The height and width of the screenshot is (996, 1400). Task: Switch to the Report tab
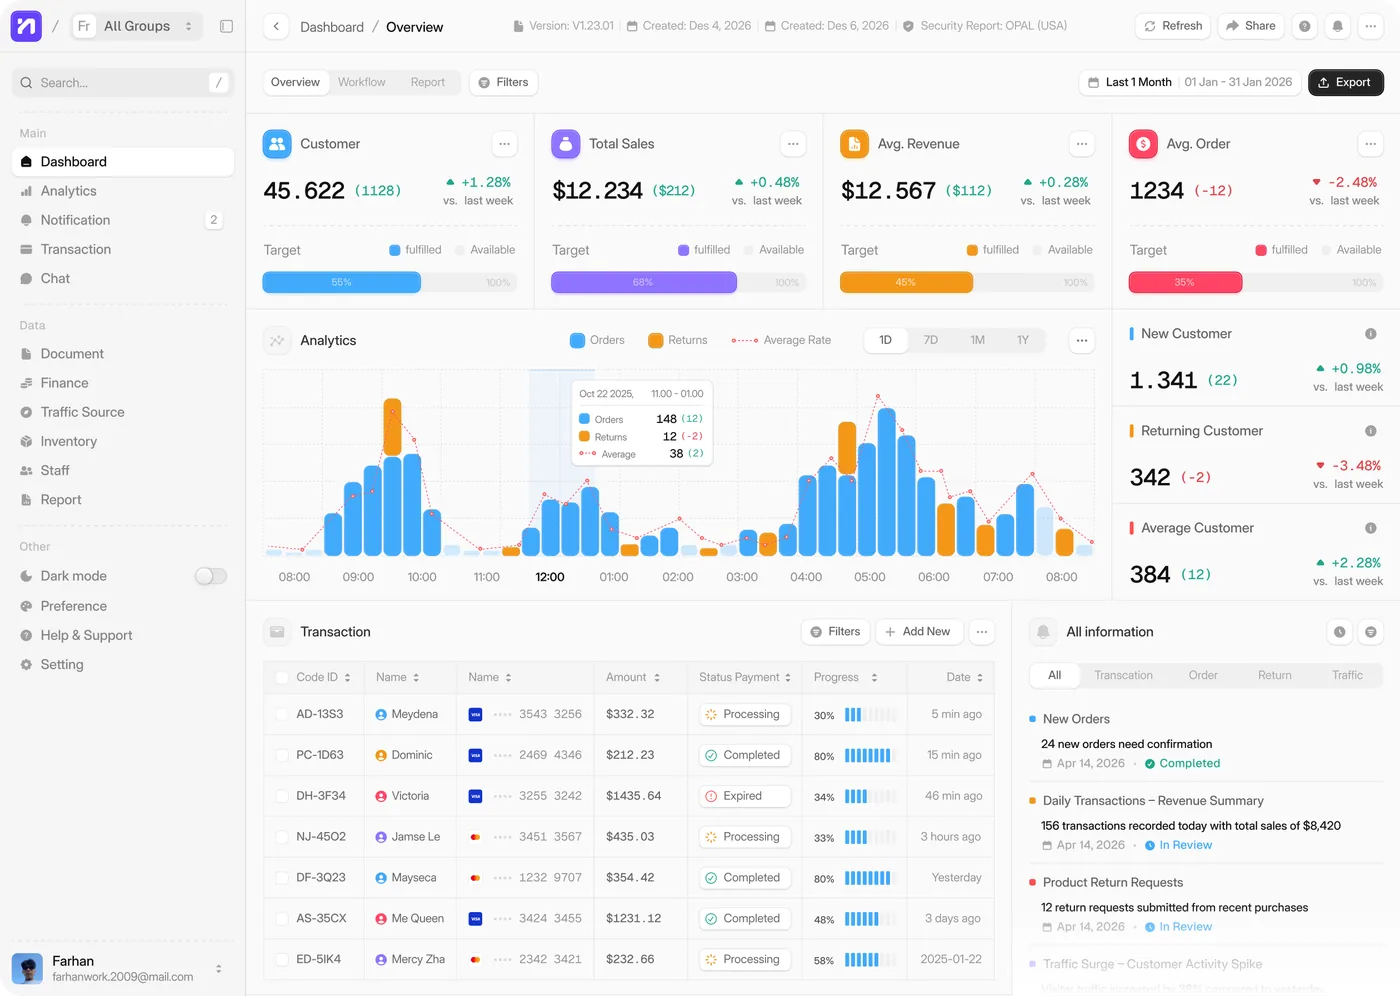click(428, 82)
